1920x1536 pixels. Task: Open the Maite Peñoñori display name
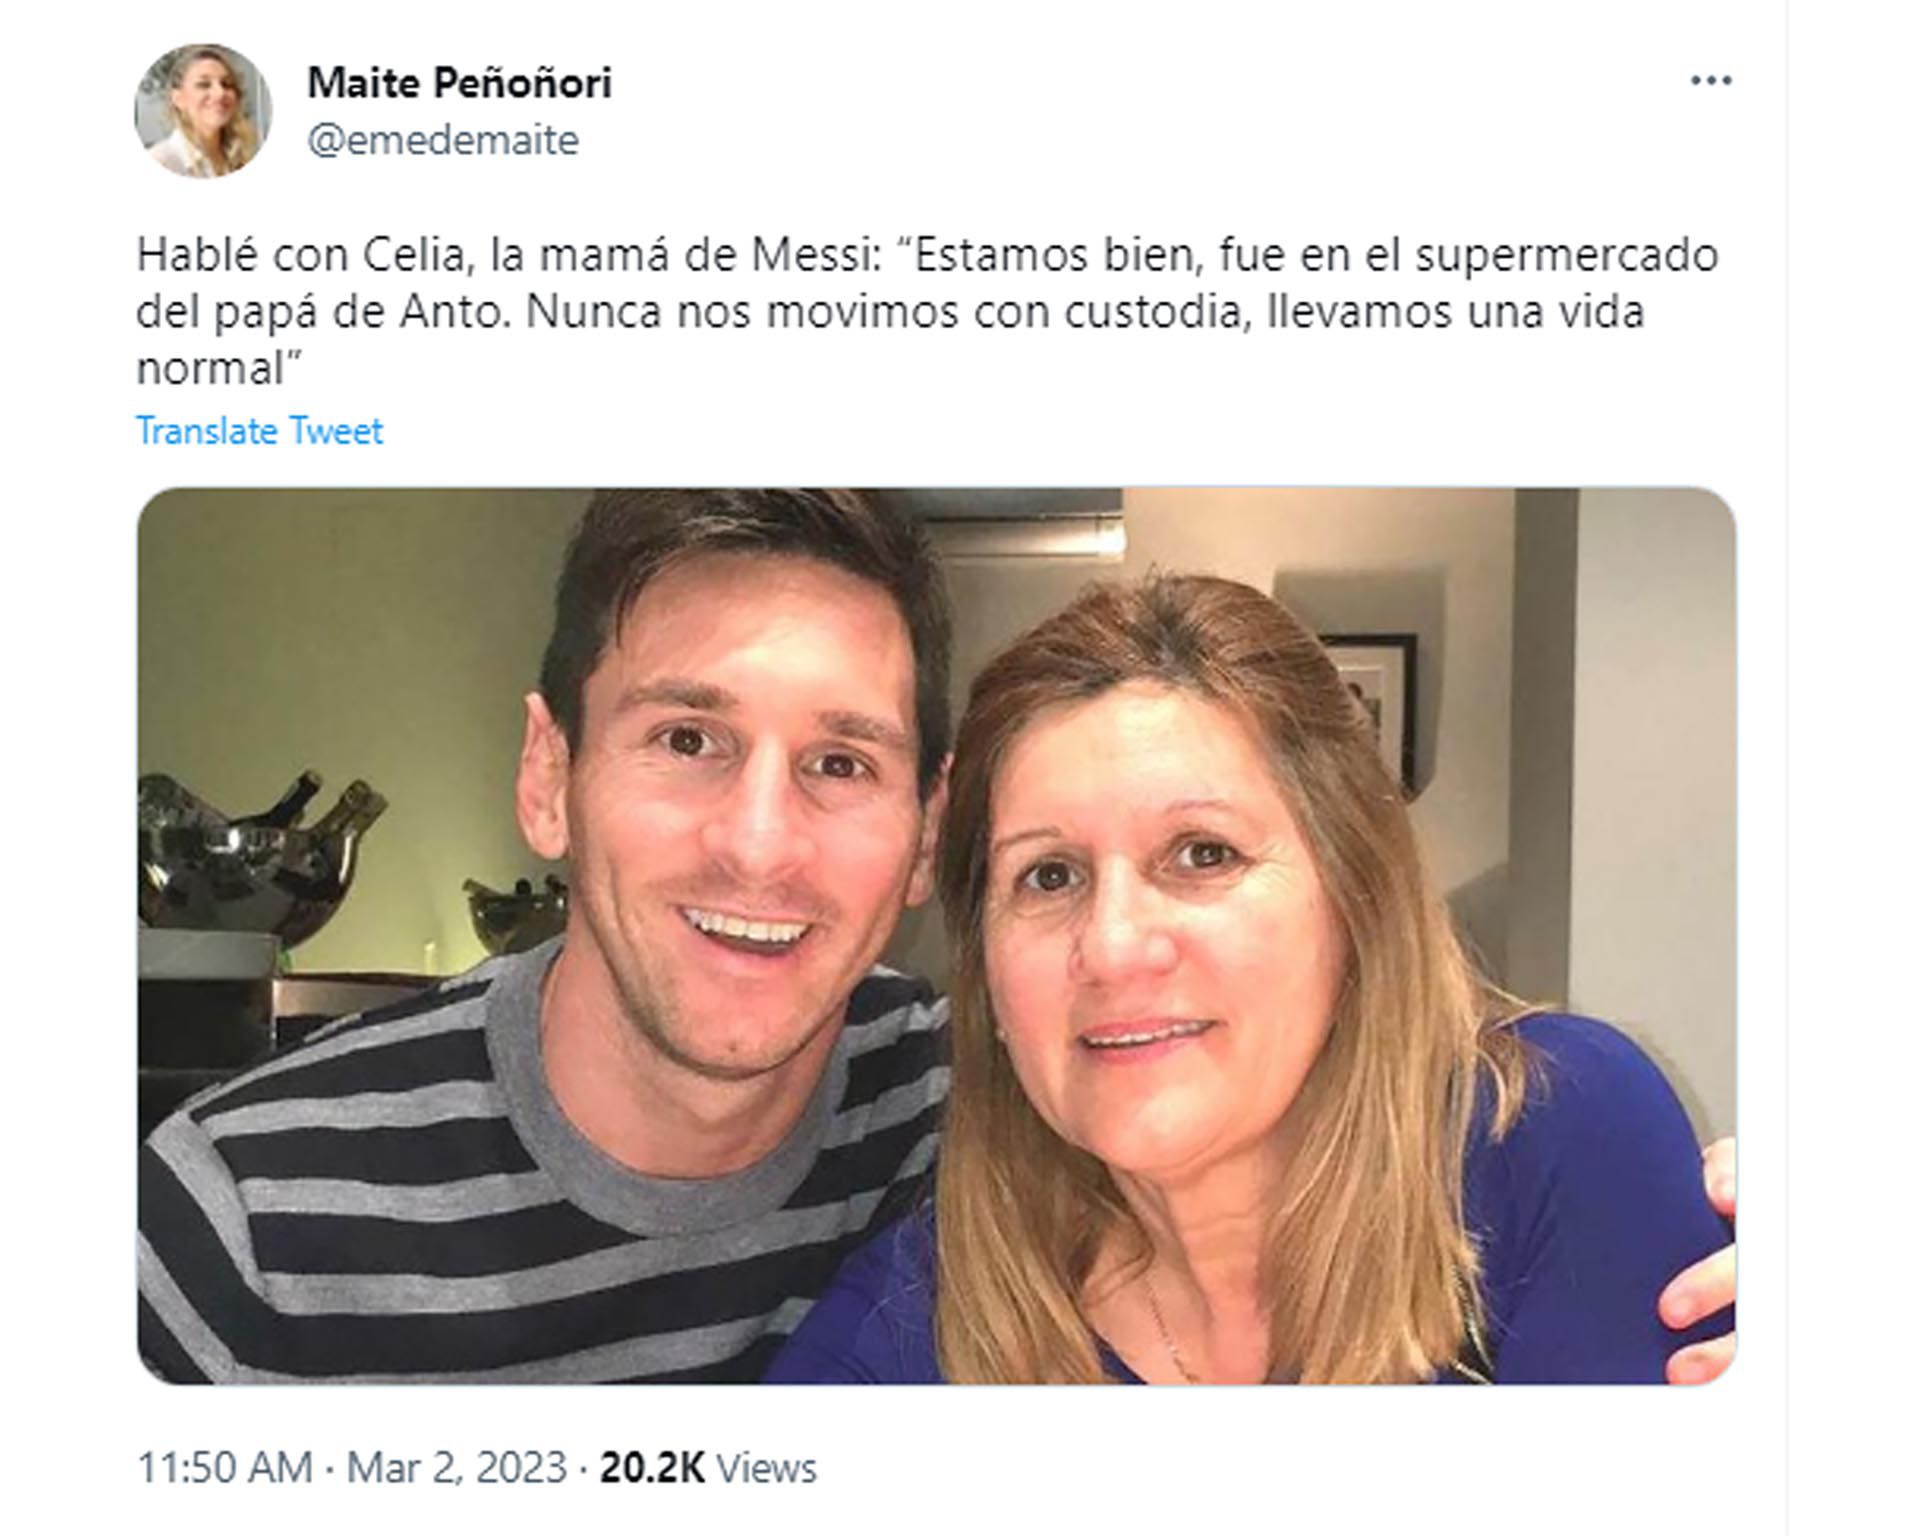click(459, 83)
